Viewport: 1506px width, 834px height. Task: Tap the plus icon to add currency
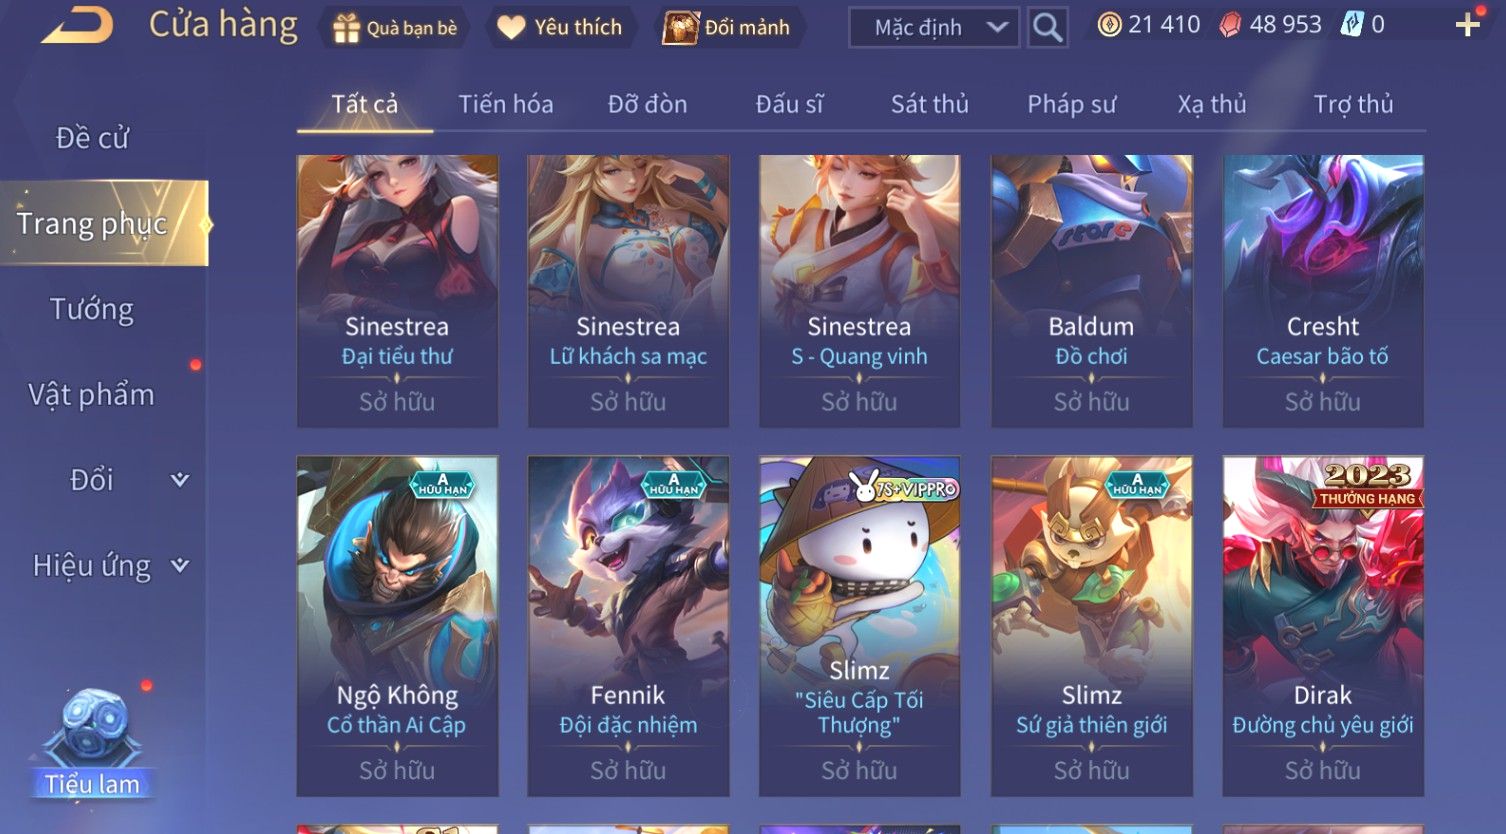[1467, 25]
